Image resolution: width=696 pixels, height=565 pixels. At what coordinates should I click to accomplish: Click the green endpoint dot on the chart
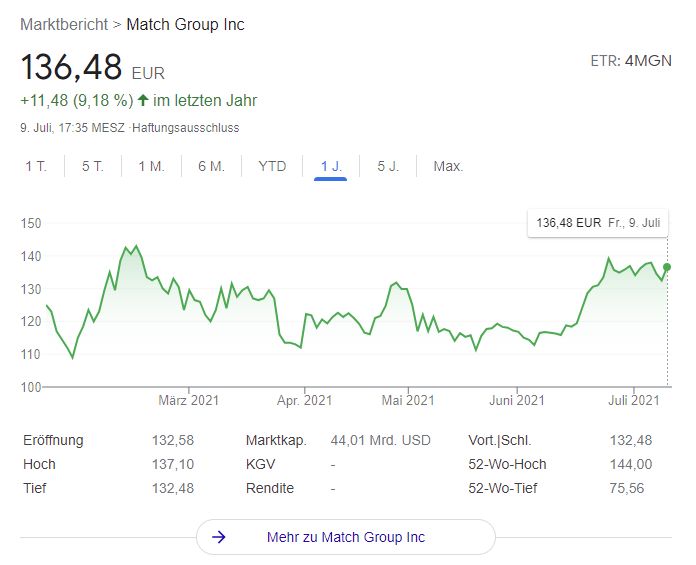667,267
